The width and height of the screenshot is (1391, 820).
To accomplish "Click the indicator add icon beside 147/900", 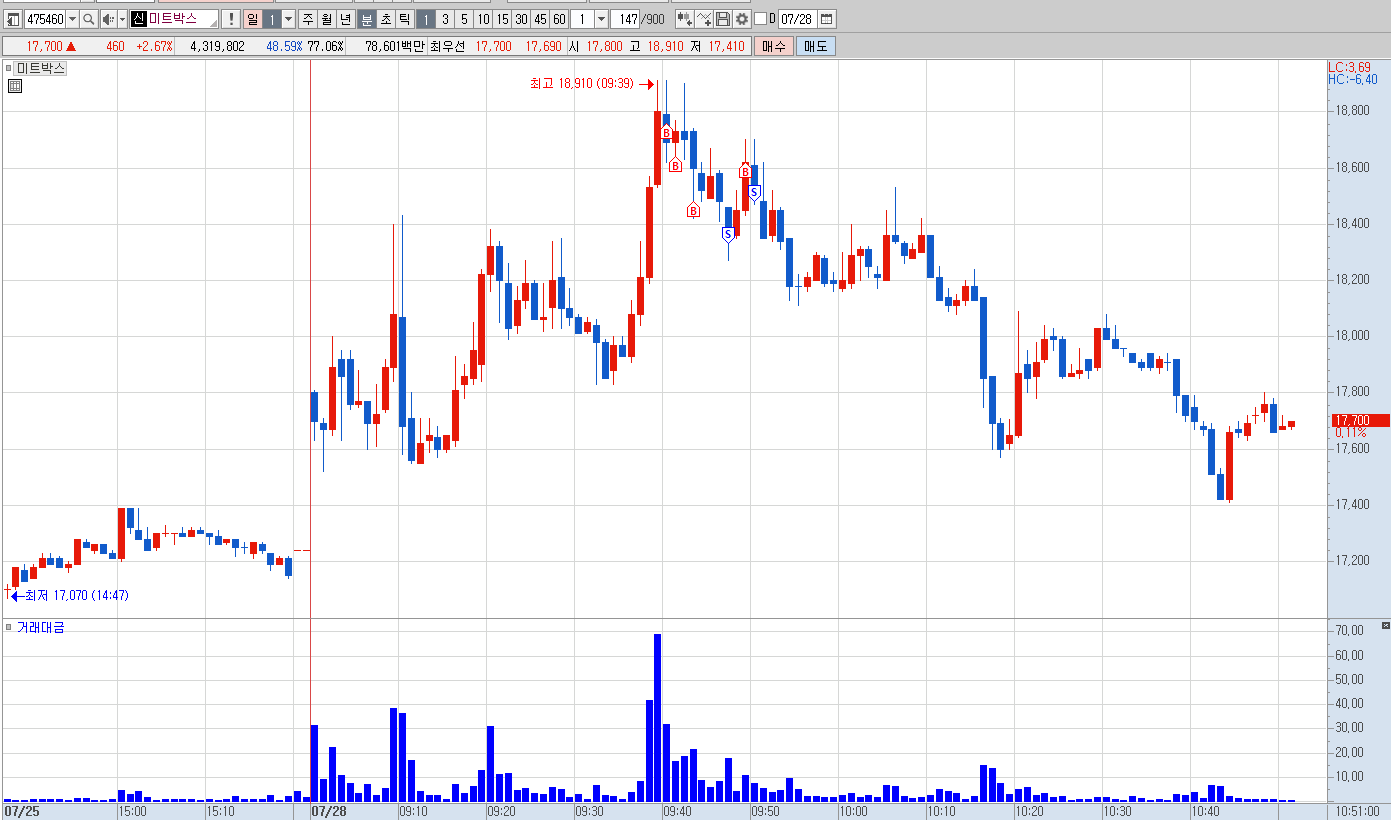I will click(x=685, y=19).
